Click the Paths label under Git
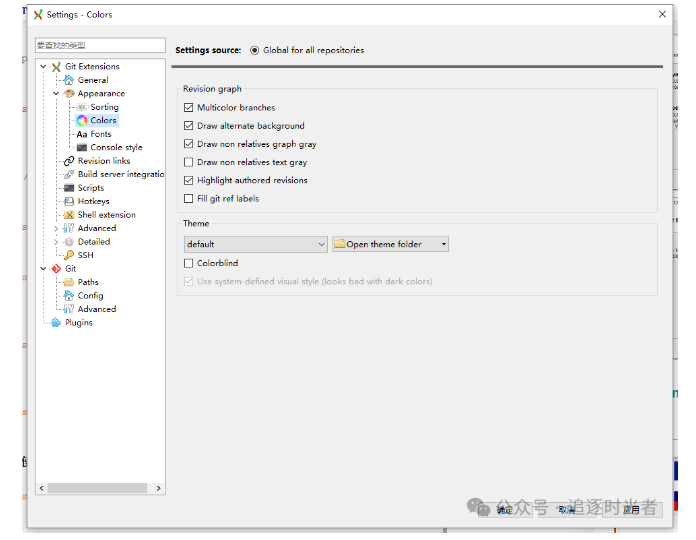 point(88,282)
